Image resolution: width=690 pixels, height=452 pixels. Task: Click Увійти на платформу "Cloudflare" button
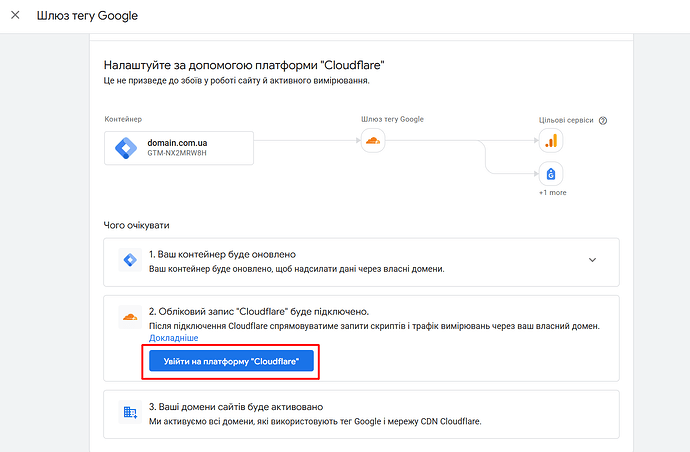(x=231, y=361)
